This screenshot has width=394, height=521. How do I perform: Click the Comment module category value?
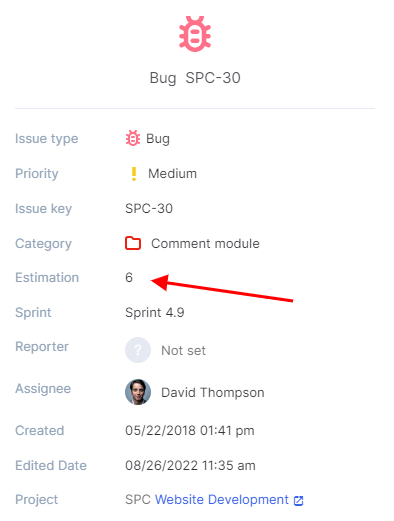tap(205, 244)
